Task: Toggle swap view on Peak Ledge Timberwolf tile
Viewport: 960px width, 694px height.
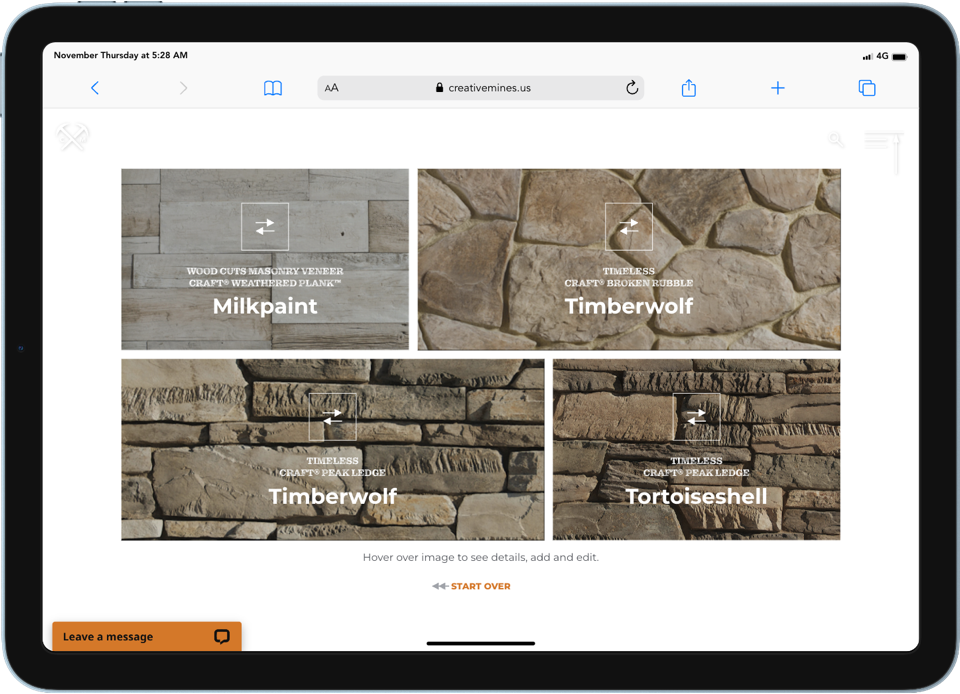Action: click(x=333, y=417)
